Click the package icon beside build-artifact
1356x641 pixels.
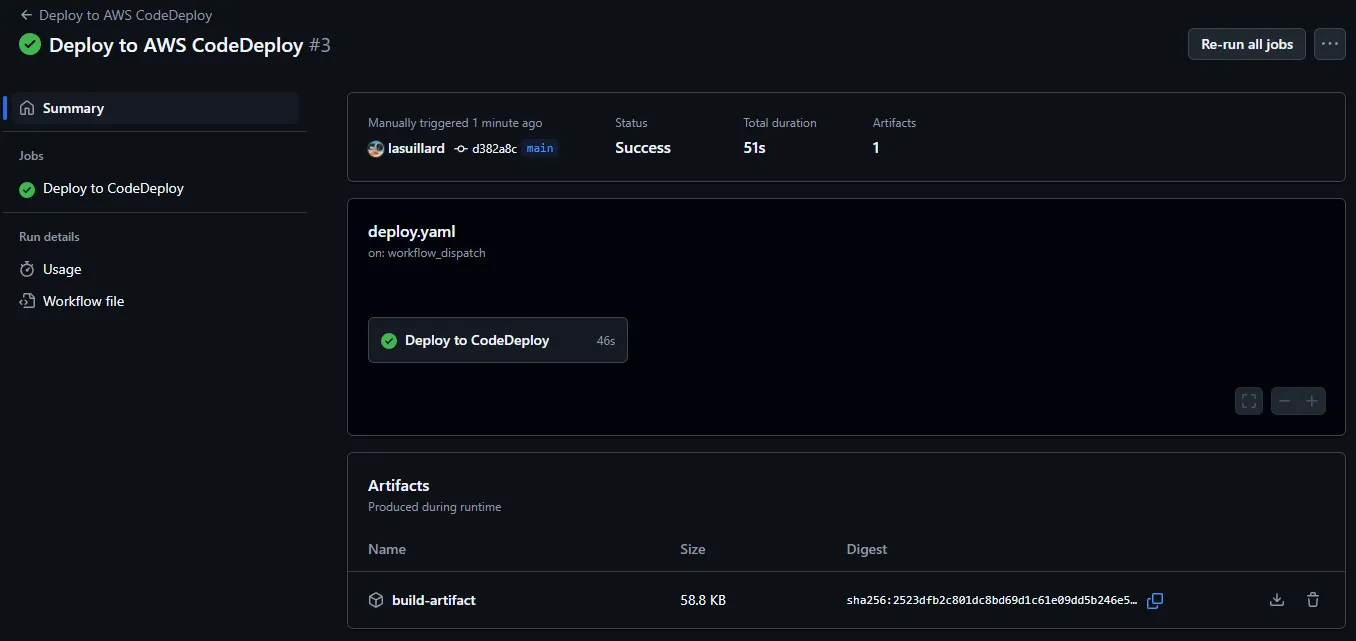[375, 600]
